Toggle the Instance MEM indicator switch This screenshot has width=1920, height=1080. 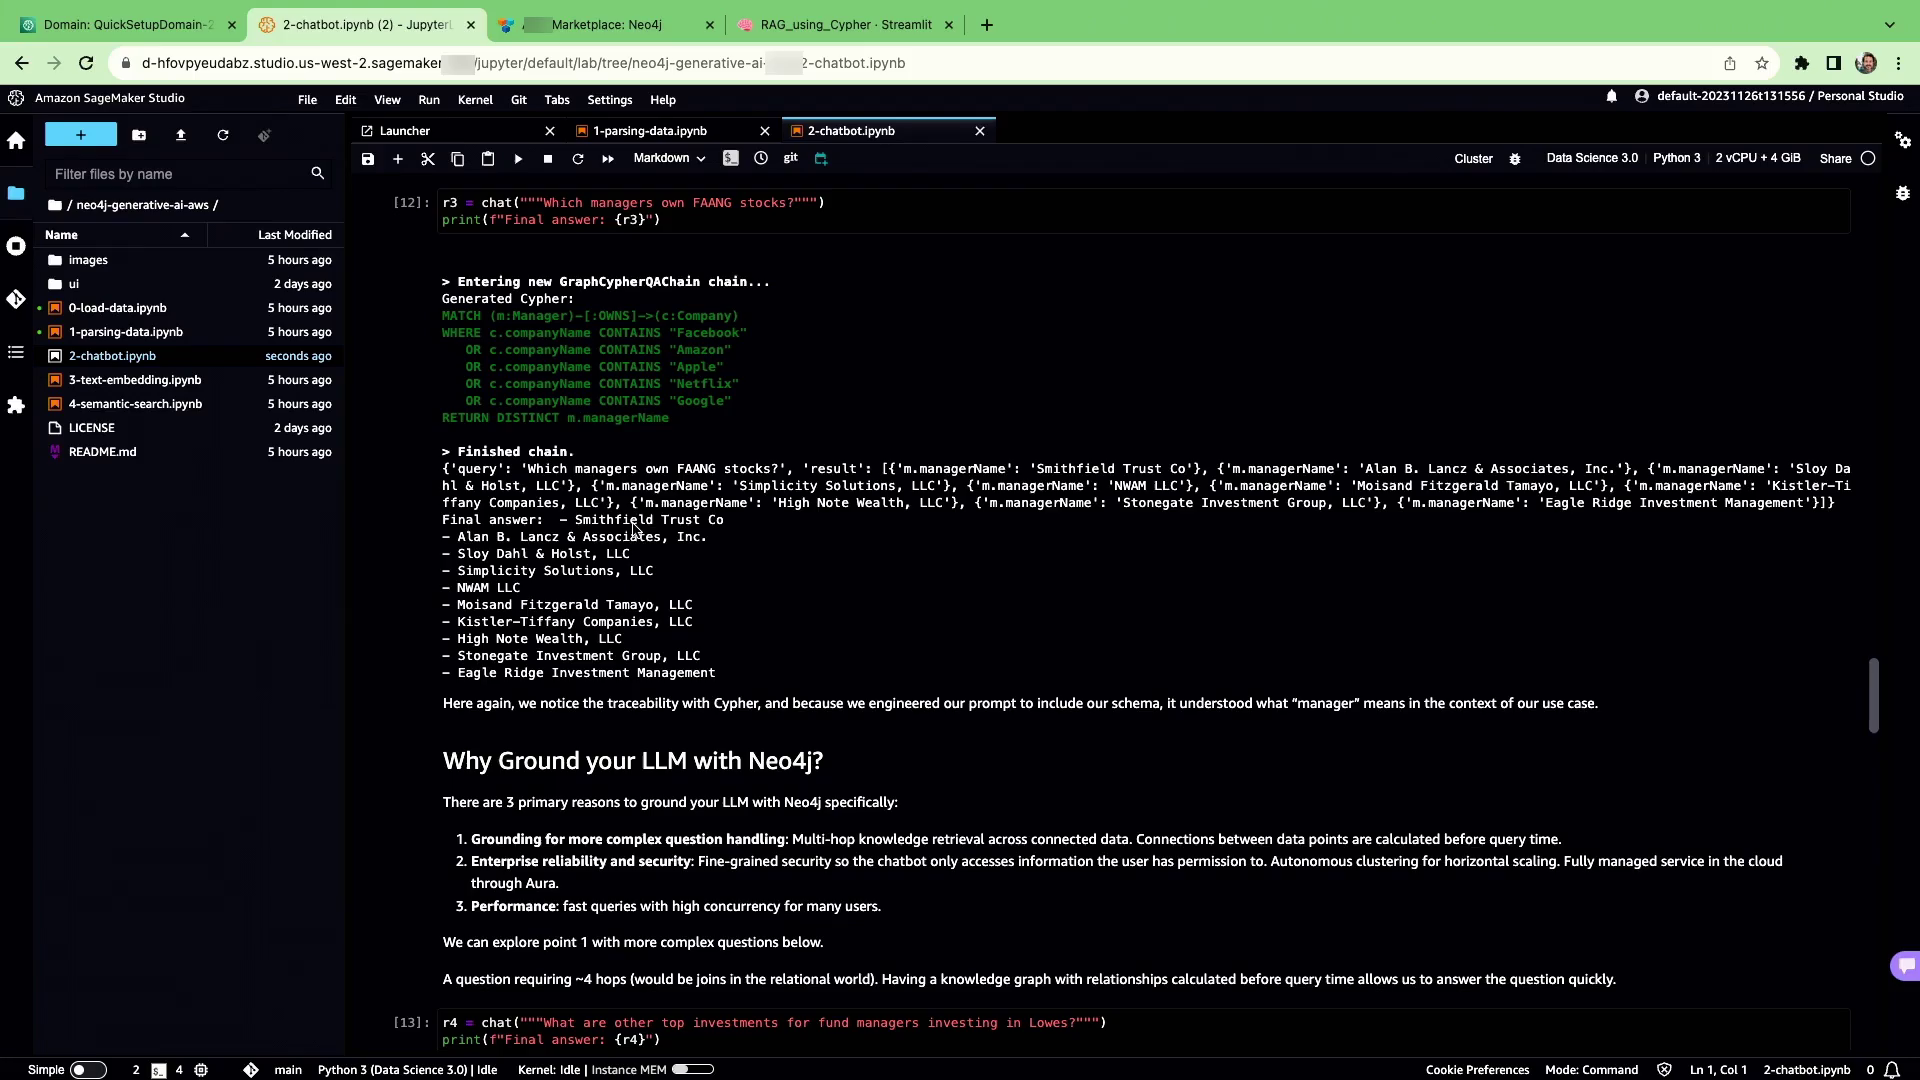coord(692,1069)
